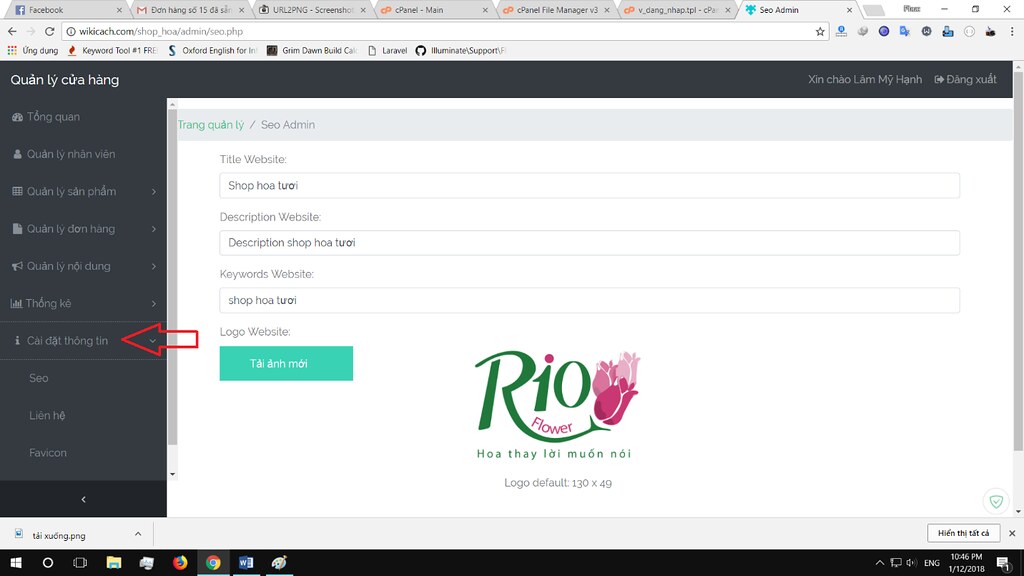Switch to the cPanel - Main tab
This screenshot has width=1024, height=576.
click(x=434, y=10)
